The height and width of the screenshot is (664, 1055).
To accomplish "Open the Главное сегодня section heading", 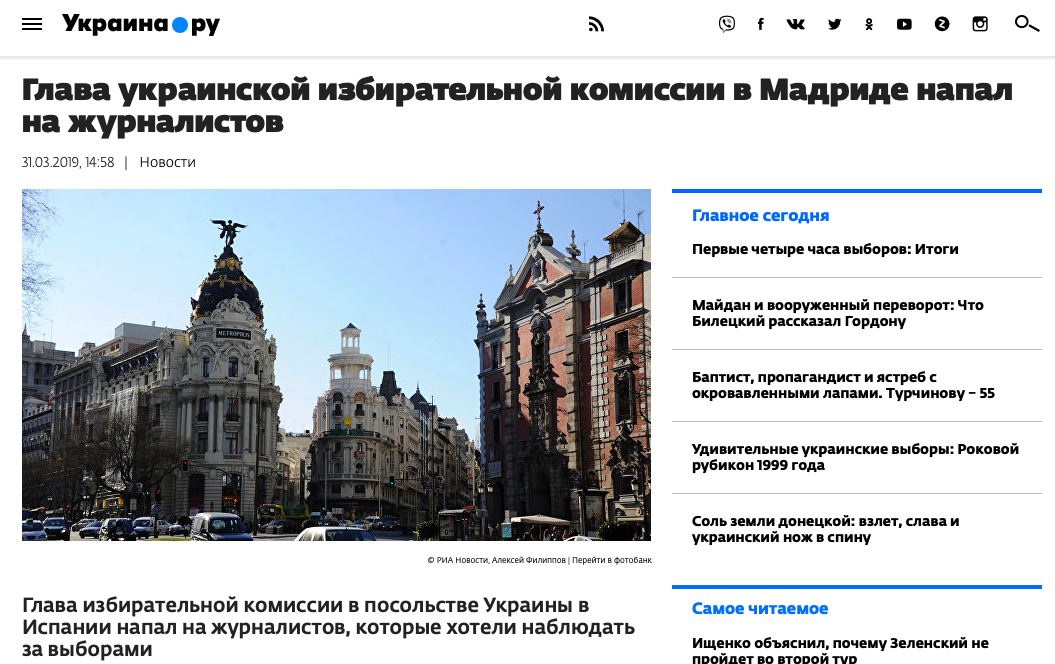I will coord(760,215).
